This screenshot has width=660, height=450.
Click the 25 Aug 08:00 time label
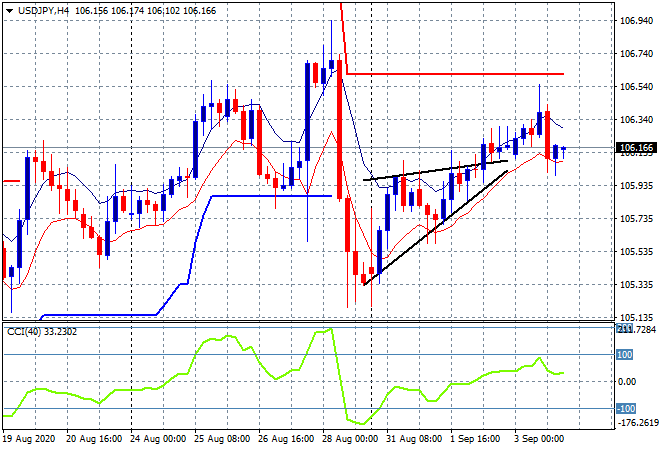pyautogui.click(x=222, y=439)
